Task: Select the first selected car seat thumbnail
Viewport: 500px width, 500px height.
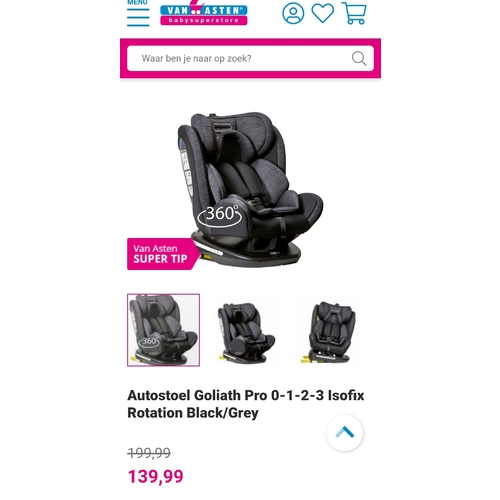Action: pos(163,330)
